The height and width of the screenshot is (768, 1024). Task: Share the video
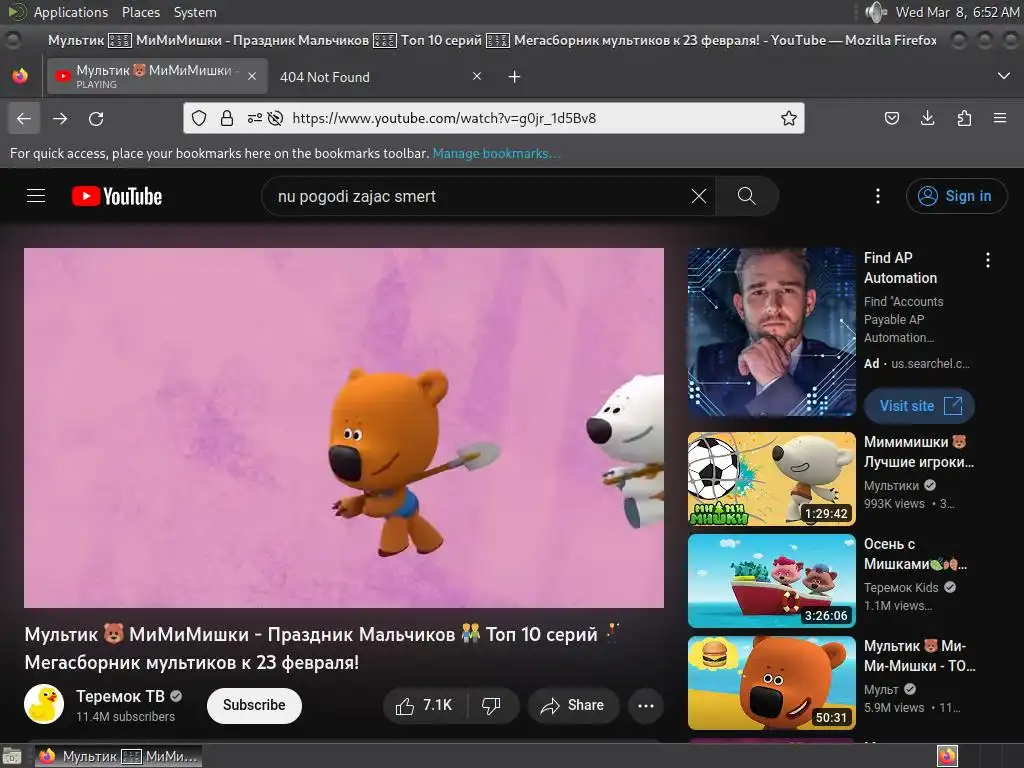pyautogui.click(x=573, y=705)
